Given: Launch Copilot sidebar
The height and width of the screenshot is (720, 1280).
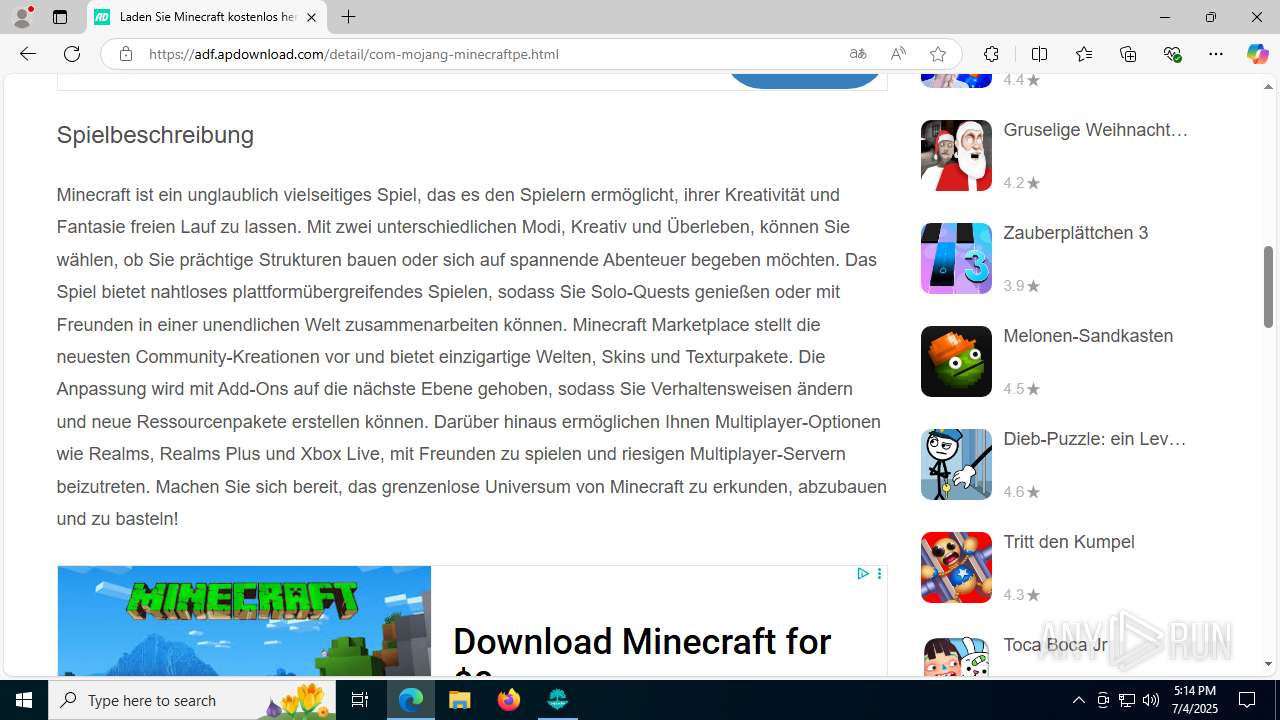Looking at the screenshot, I should coord(1257,54).
